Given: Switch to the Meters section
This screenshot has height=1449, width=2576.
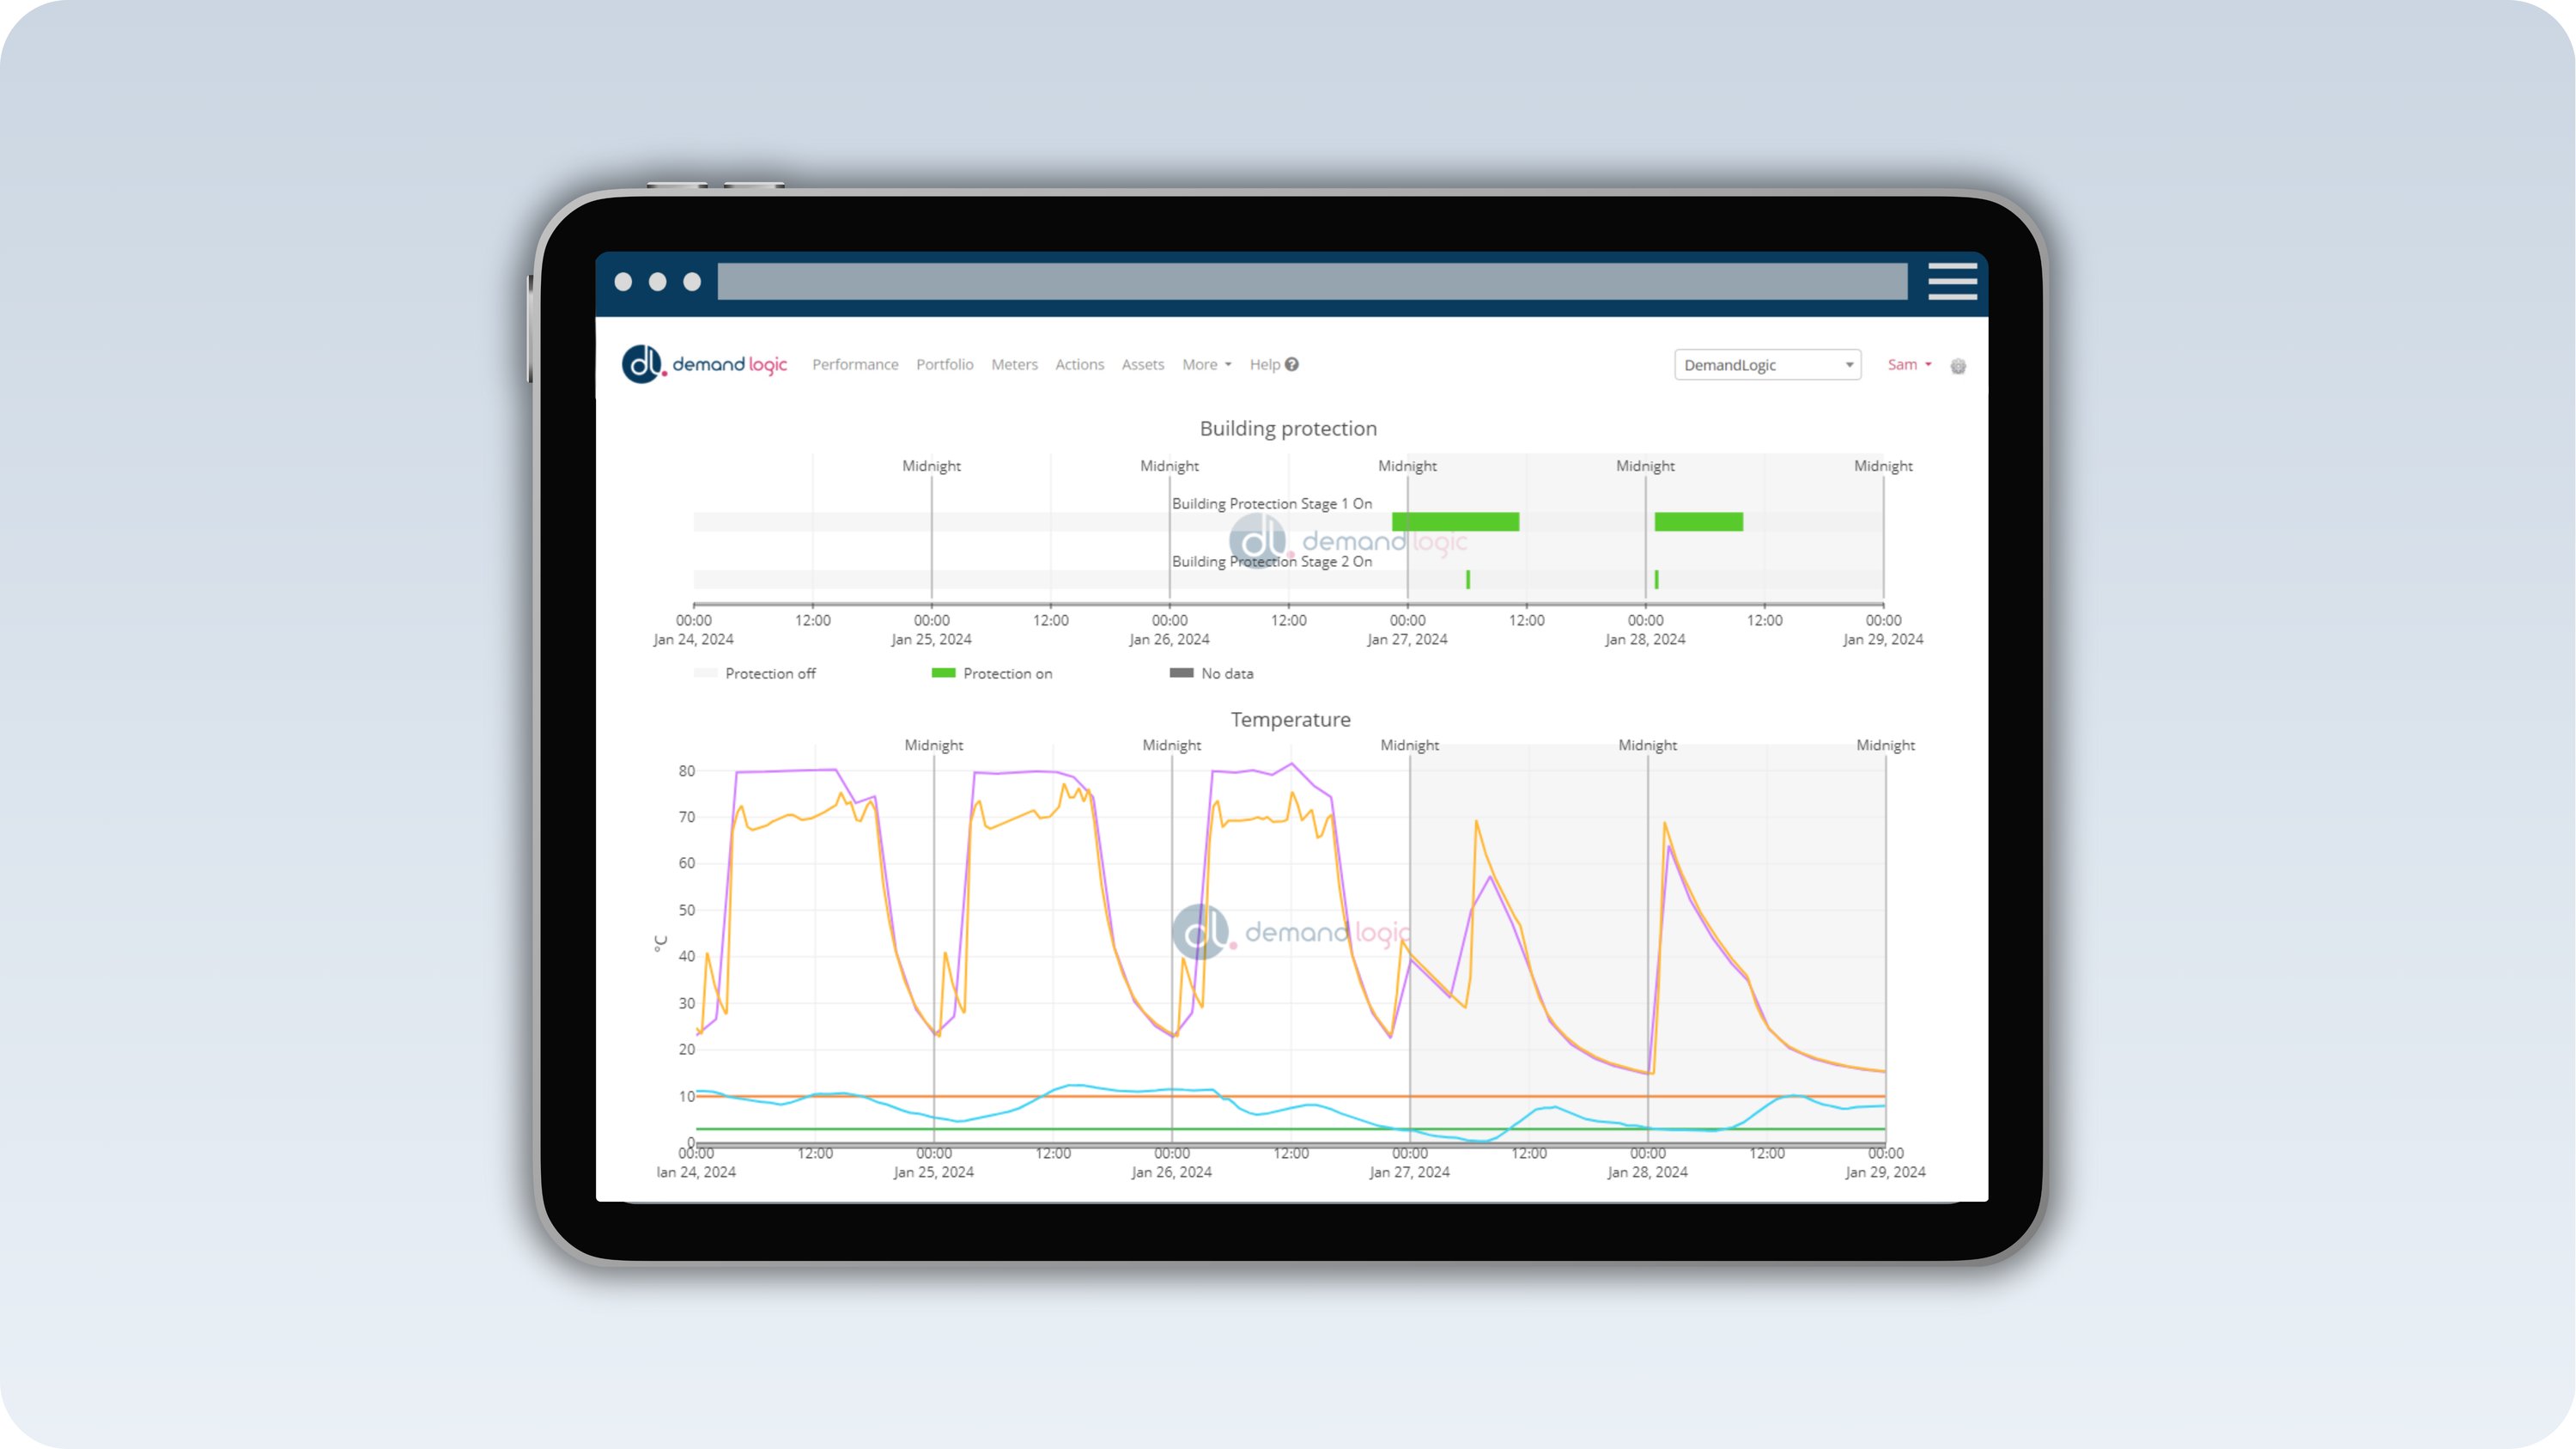Looking at the screenshot, I should click(1015, 364).
